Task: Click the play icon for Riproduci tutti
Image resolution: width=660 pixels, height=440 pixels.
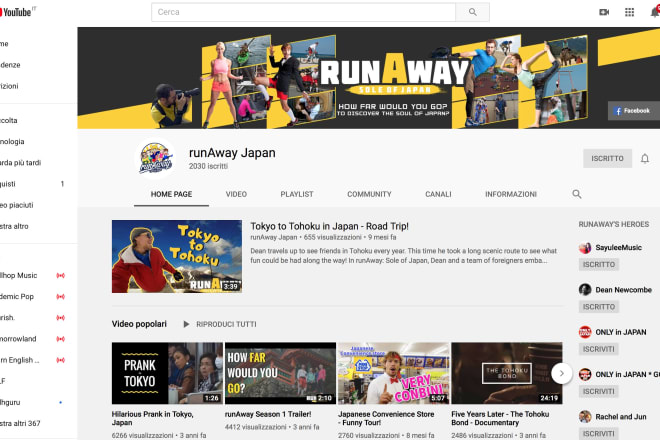Action: click(186, 324)
